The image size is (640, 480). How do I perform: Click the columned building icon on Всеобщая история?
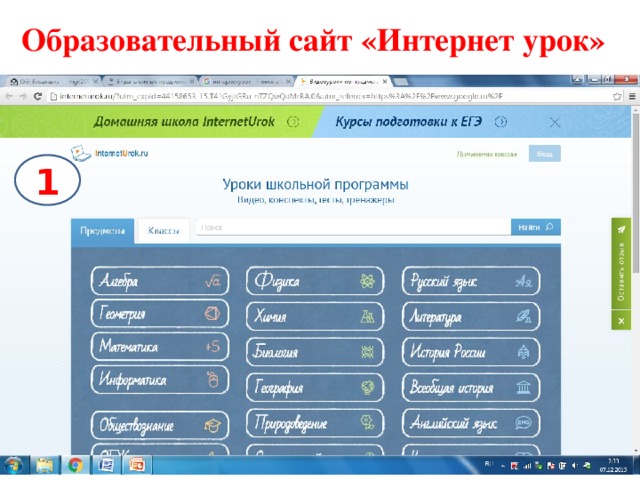pos(523,387)
